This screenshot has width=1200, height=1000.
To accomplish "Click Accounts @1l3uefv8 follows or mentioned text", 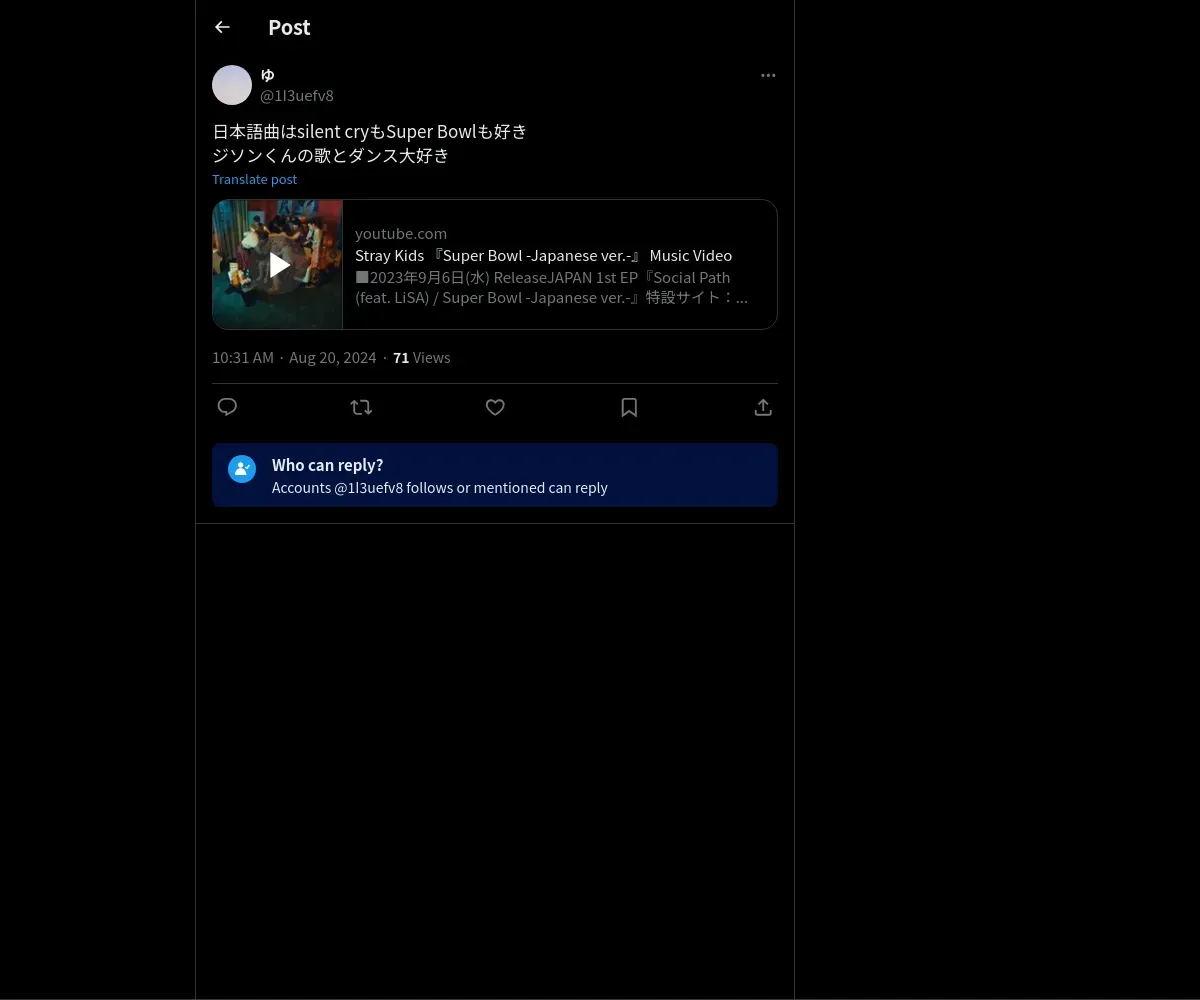I will click(x=440, y=487).
